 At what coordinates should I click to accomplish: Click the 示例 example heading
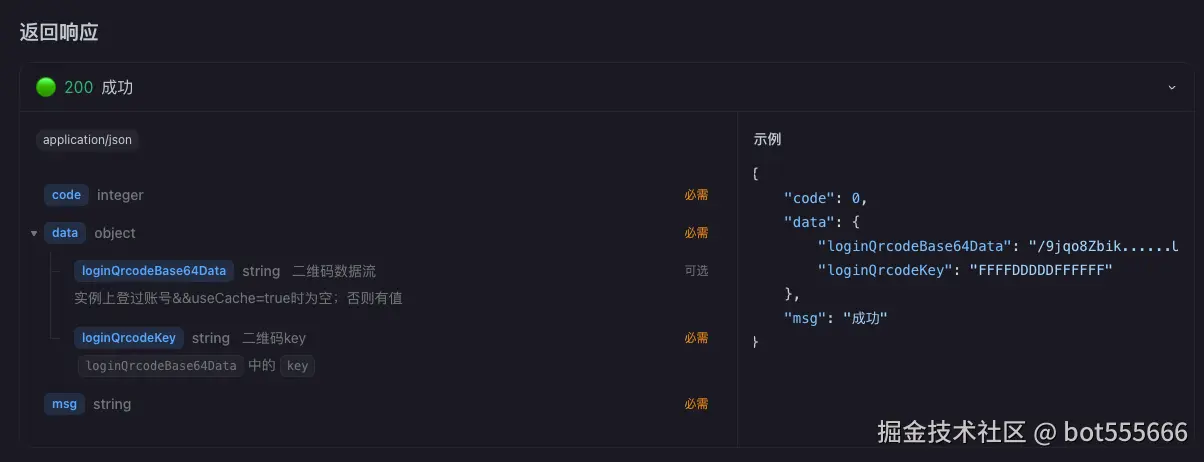pos(767,140)
